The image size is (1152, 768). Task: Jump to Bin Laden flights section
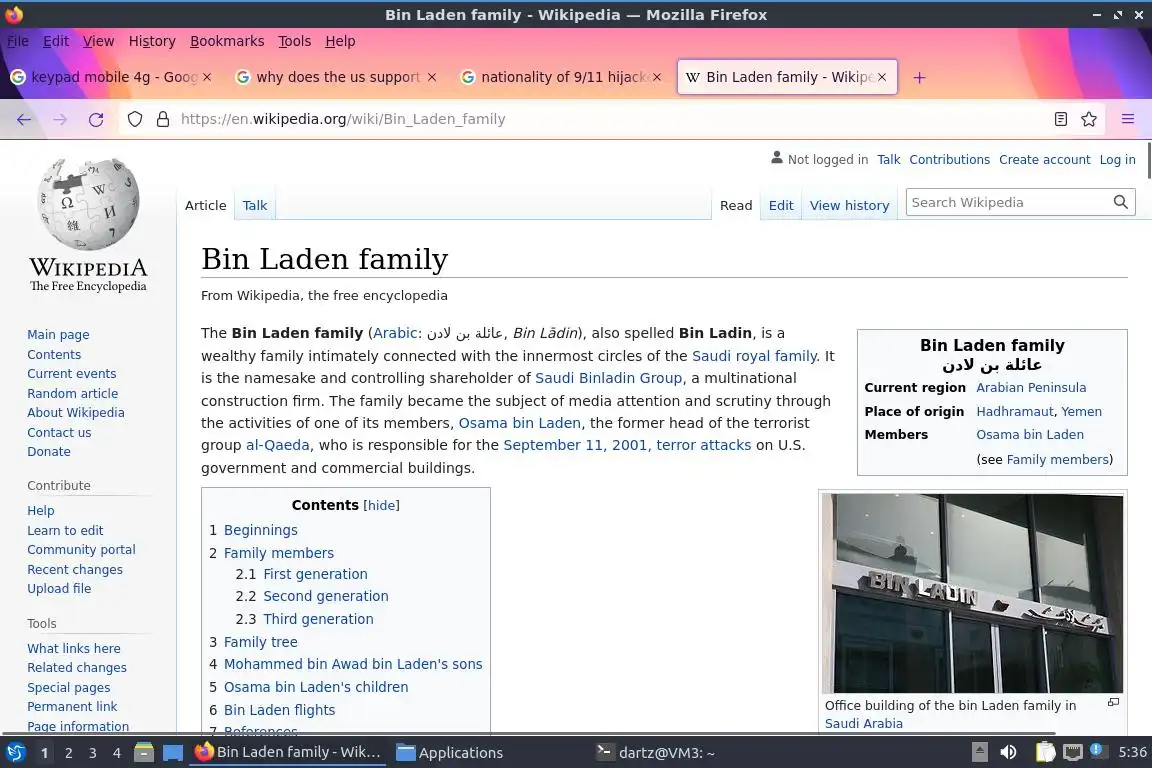(x=279, y=710)
